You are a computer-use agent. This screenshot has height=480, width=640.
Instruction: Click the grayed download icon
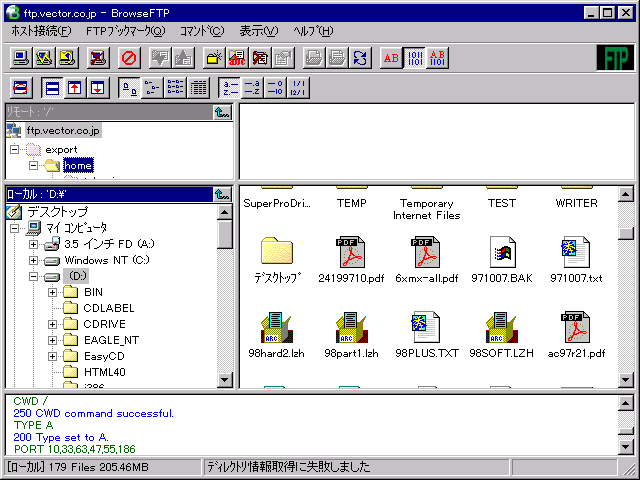[x=160, y=58]
